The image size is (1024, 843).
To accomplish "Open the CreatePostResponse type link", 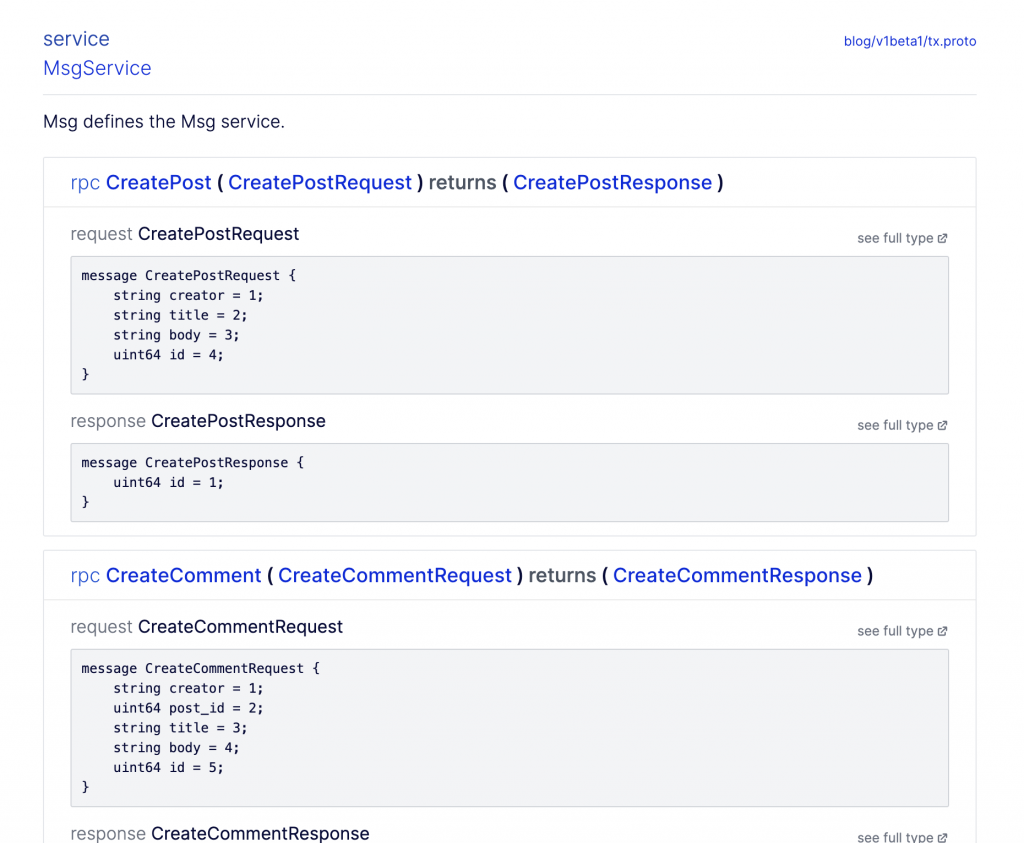I will click(612, 182).
